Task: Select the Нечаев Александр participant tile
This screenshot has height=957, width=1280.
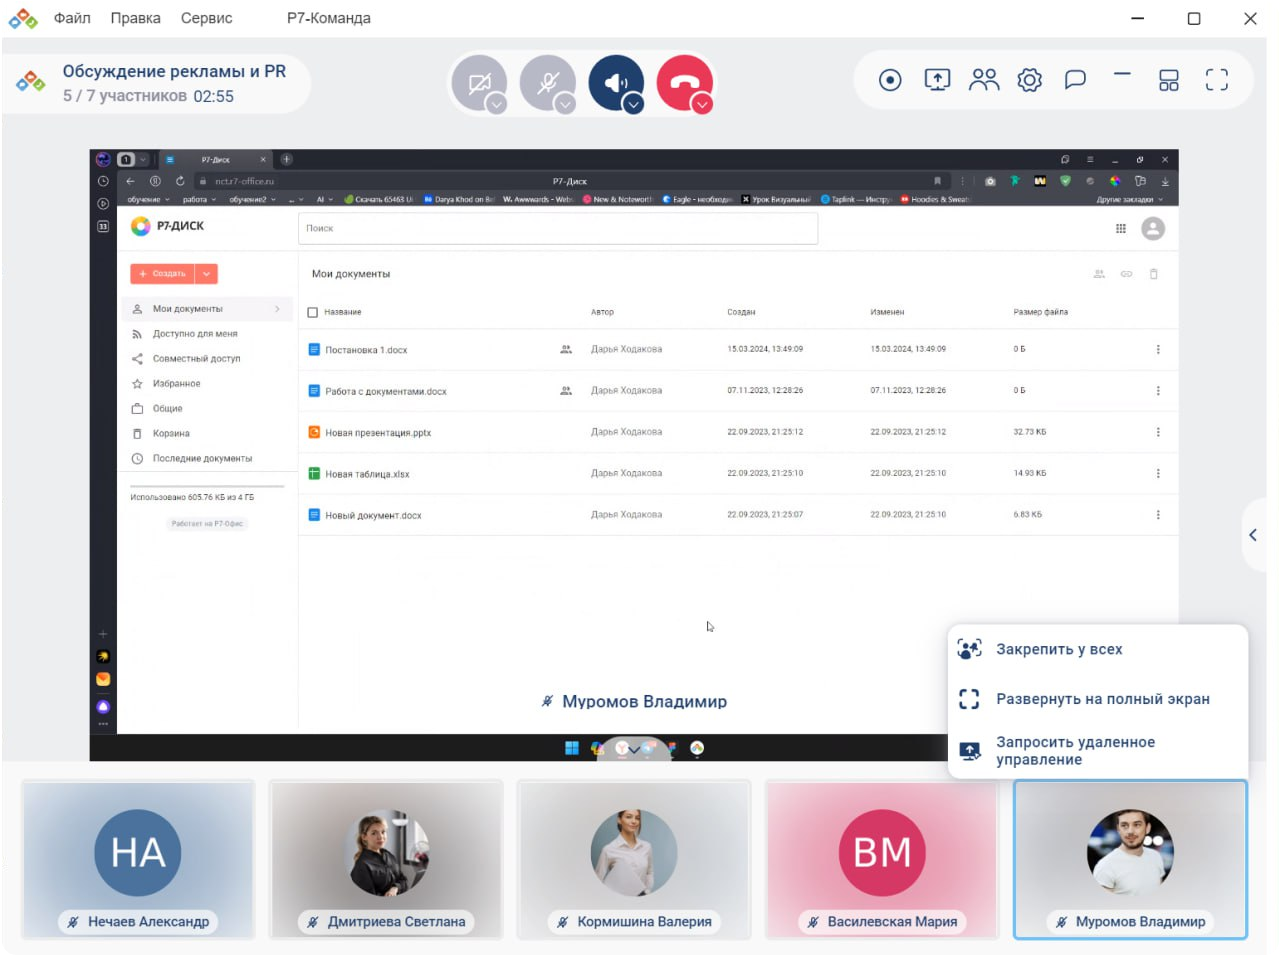Action: 138,860
